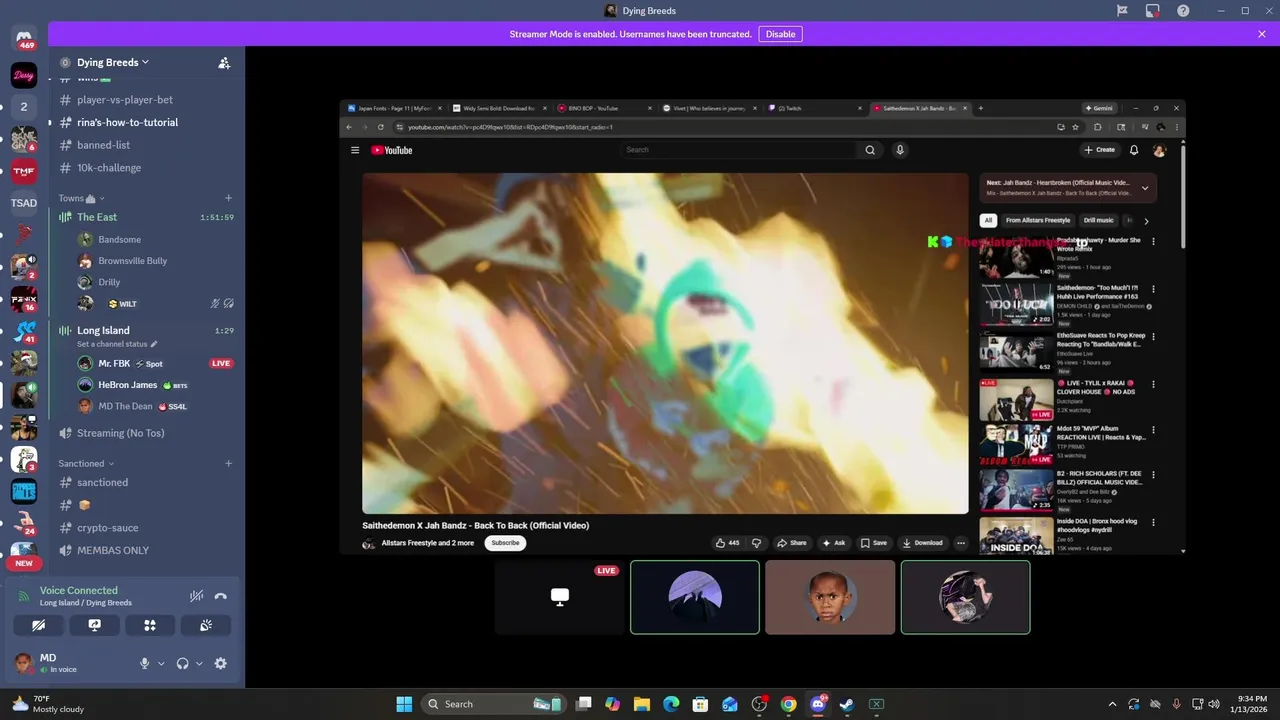Open the Discord inbox icon in title bar
1280x720 pixels.
point(1153,11)
